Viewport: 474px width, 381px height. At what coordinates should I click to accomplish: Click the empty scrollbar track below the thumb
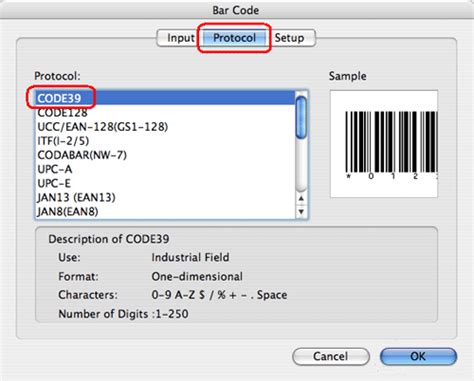click(x=301, y=166)
